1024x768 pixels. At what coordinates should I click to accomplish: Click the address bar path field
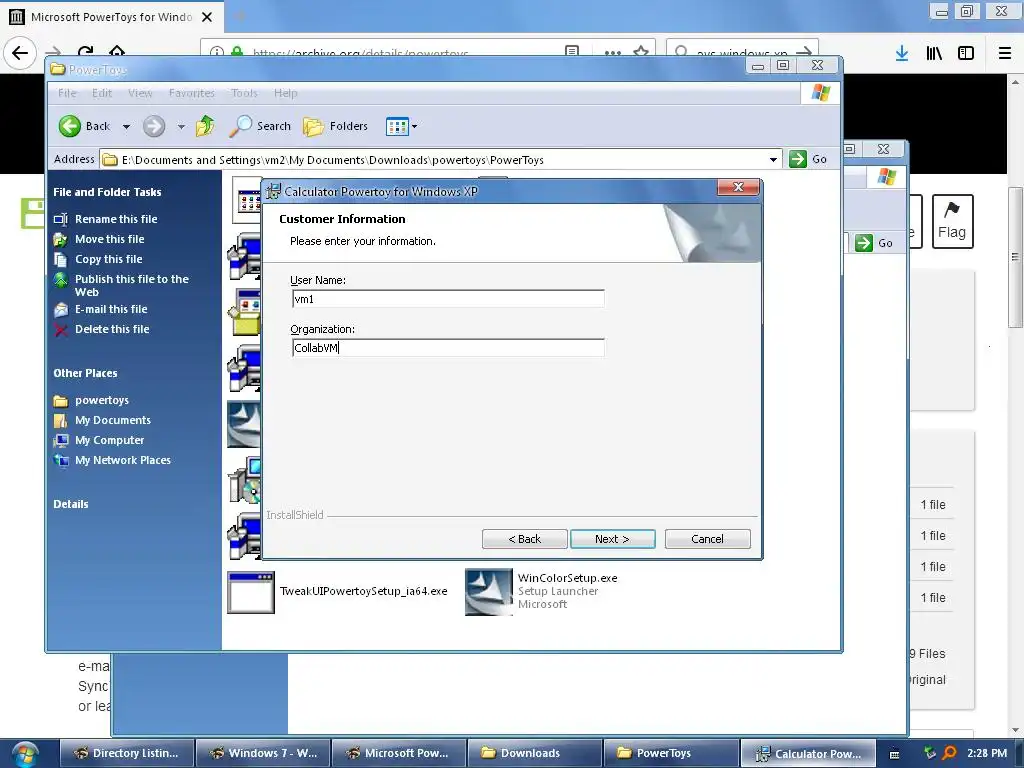(x=434, y=159)
